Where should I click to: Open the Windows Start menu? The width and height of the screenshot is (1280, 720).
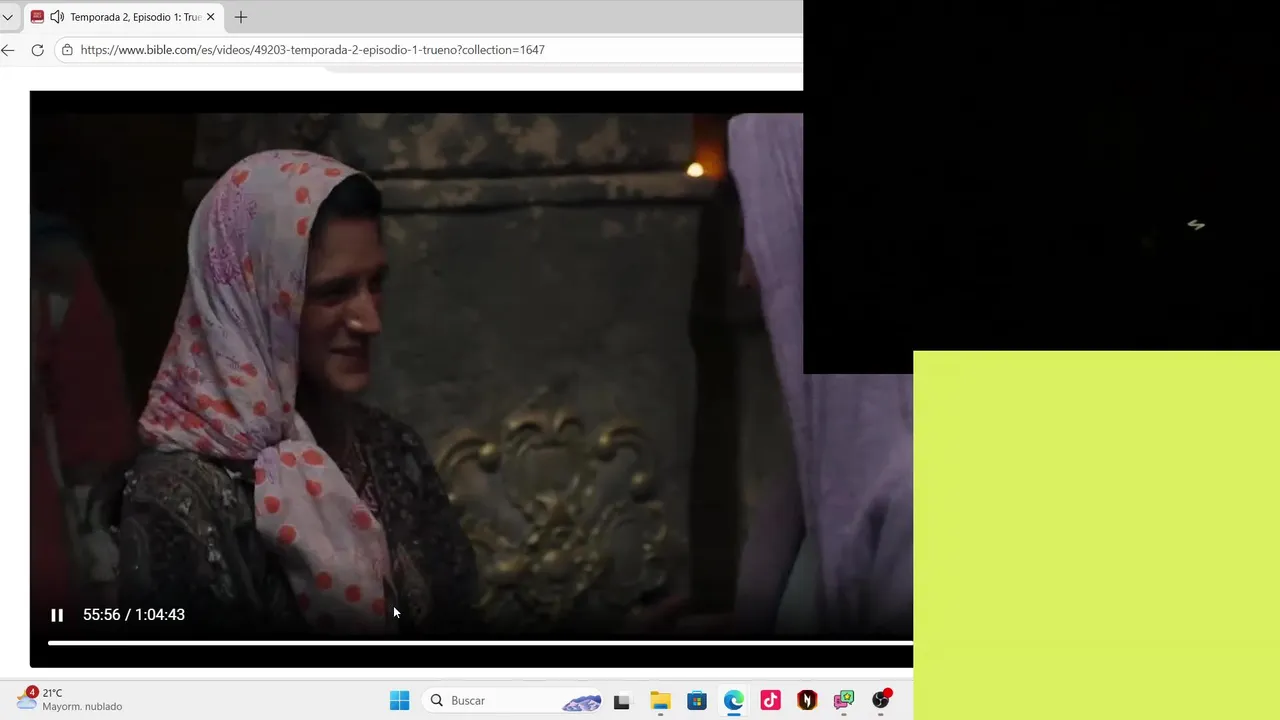[399, 700]
